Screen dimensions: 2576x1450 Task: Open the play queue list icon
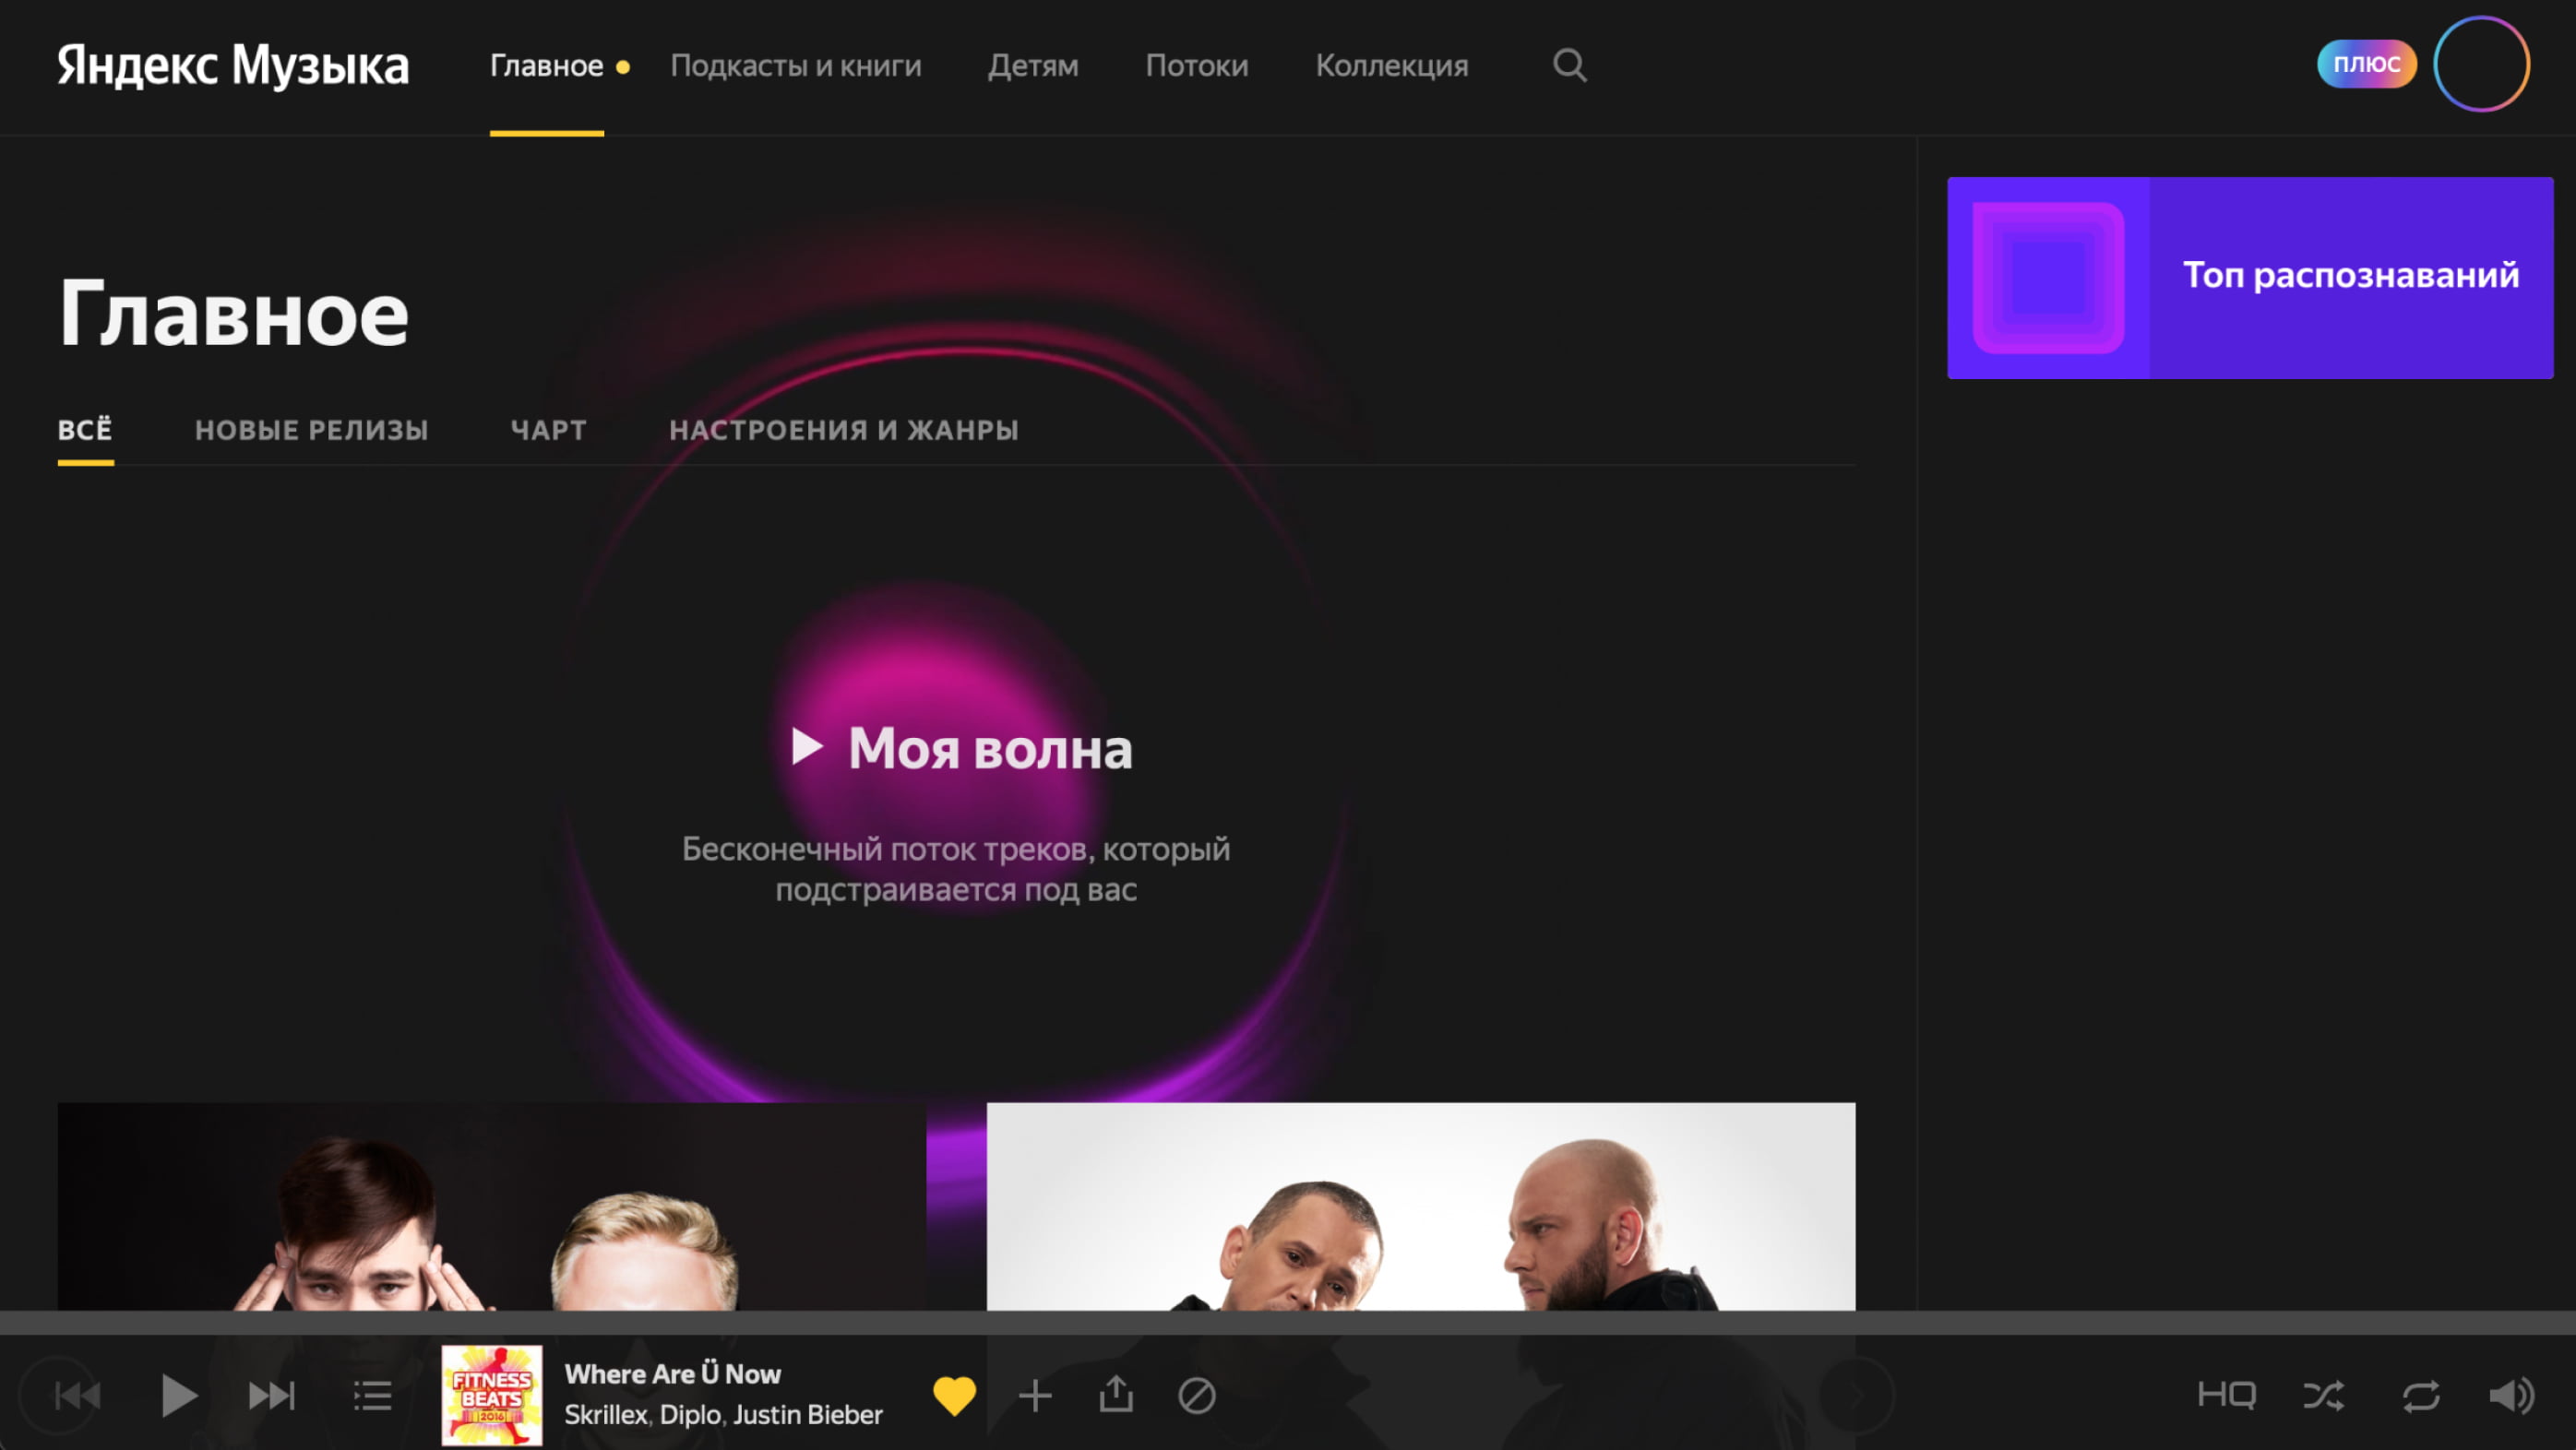coord(372,1395)
